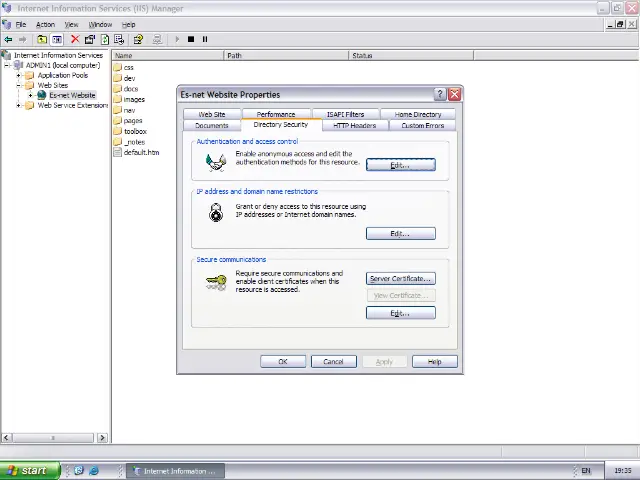
Task: Sort the list by the Name column header
Action: coord(168,55)
